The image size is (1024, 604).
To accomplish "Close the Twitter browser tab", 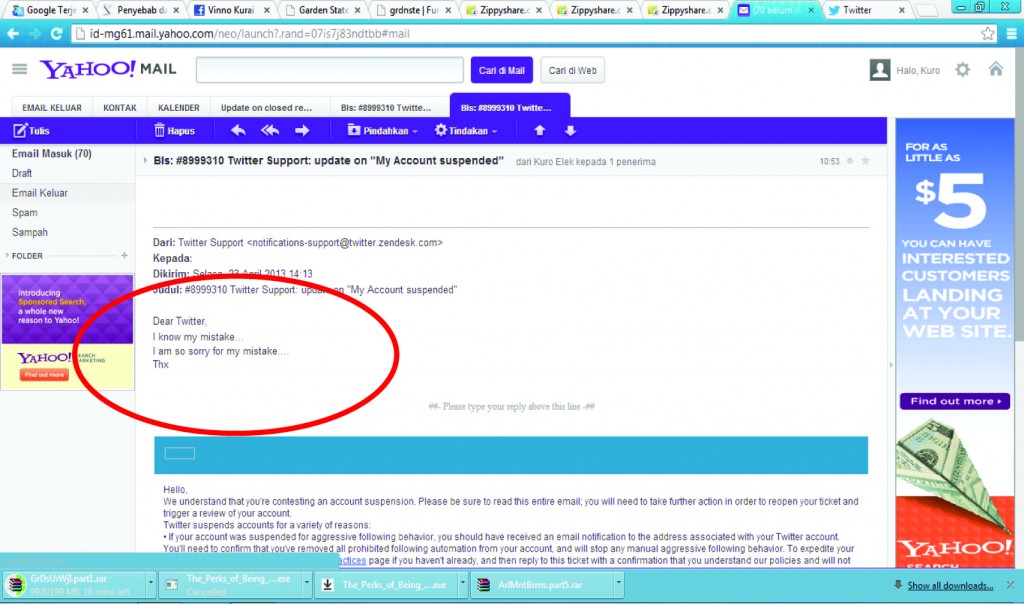I will point(902,10).
